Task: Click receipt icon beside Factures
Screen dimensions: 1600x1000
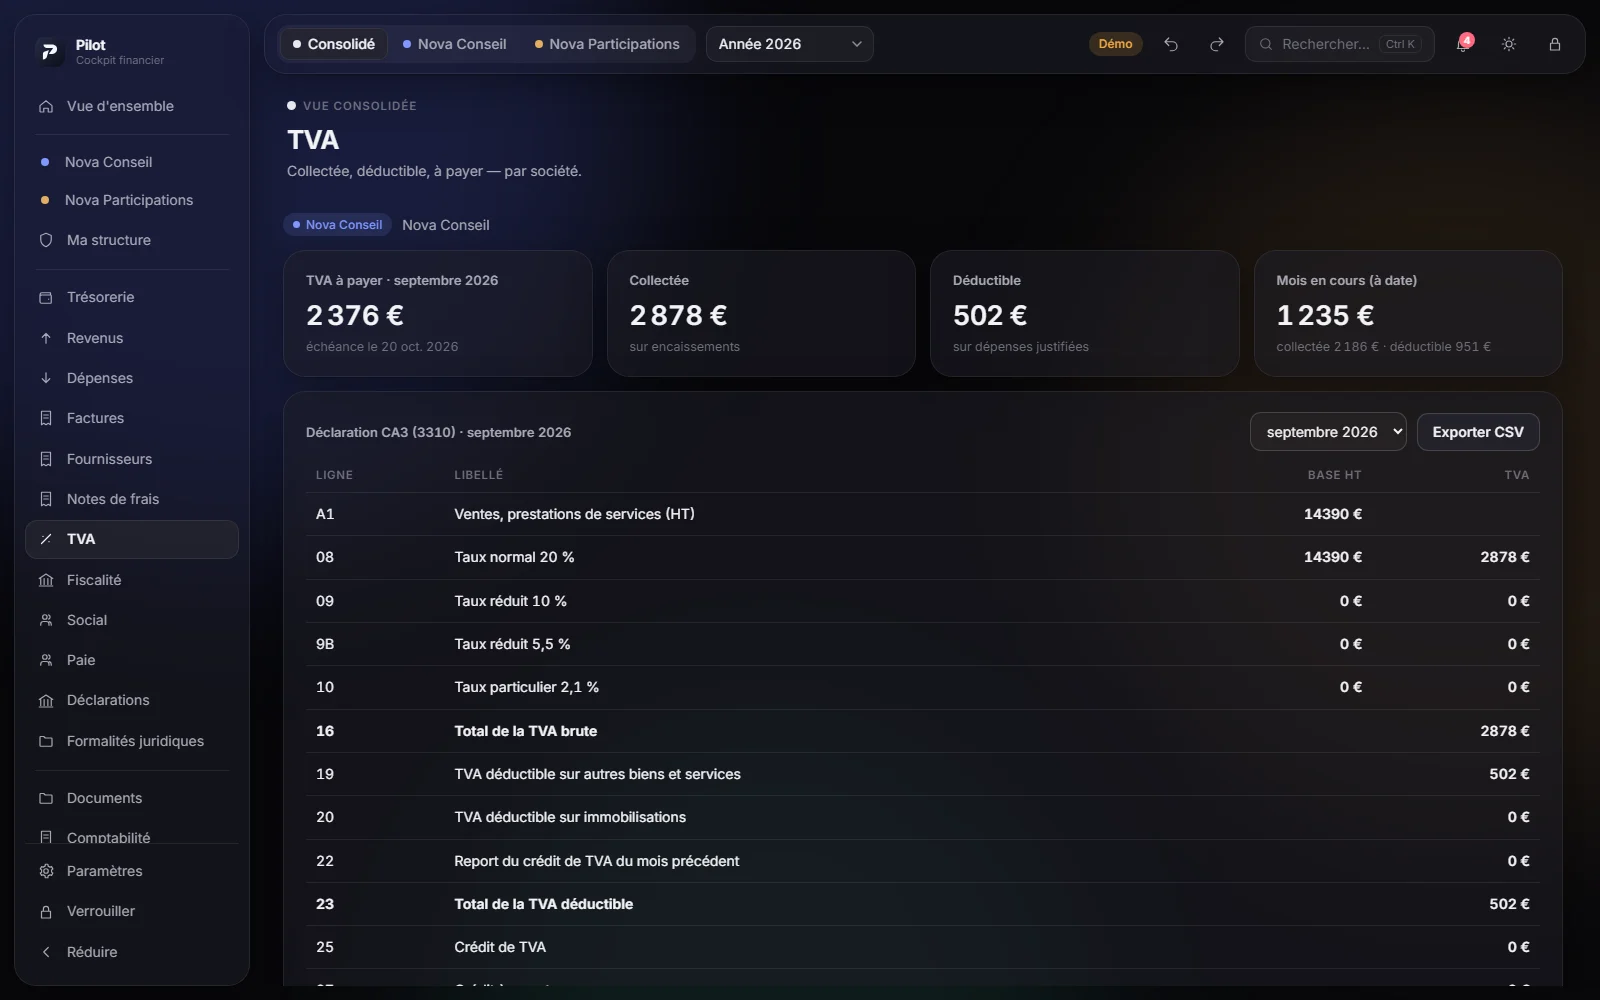Action: [x=46, y=418]
